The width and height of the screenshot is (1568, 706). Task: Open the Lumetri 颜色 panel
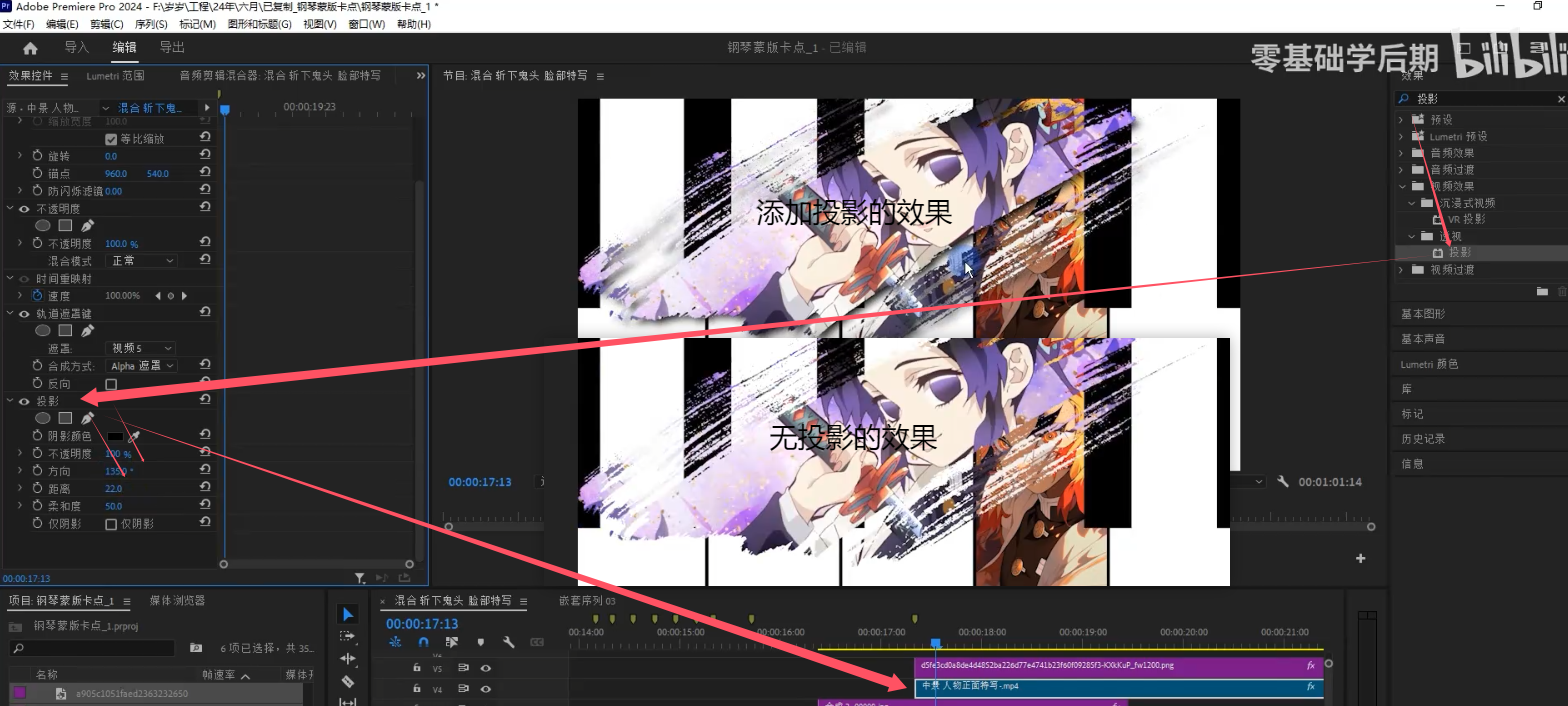point(1429,364)
